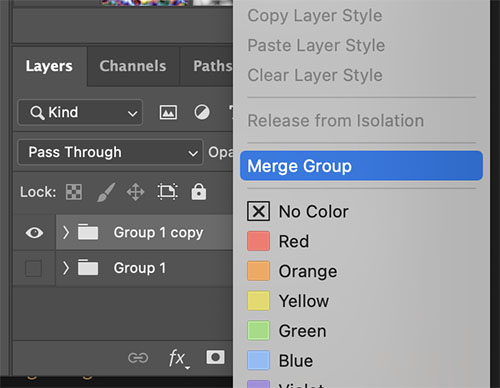This screenshot has height=388, width=500.
Task: Choose Merge Group from context menu
Action: click(x=361, y=166)
